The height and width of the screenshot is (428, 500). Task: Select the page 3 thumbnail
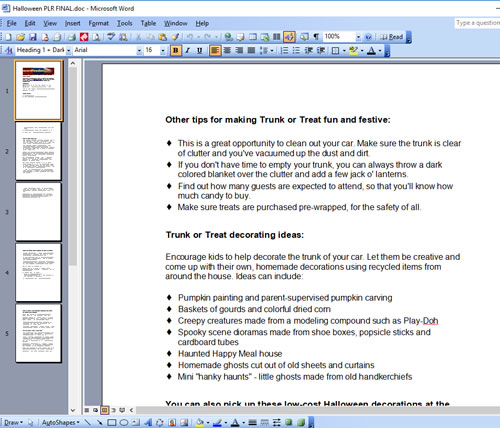38,212
